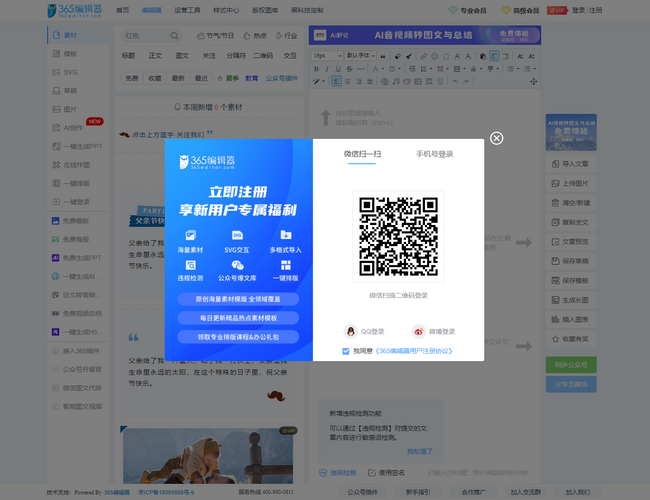
Task: Click the 多格式导入 folder icon
Action: pos(286,235)
